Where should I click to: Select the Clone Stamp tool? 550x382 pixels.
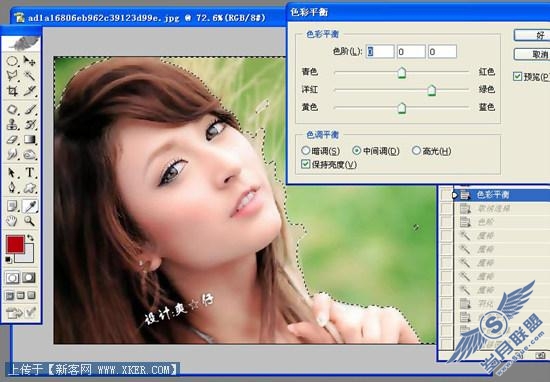point(12,124)
